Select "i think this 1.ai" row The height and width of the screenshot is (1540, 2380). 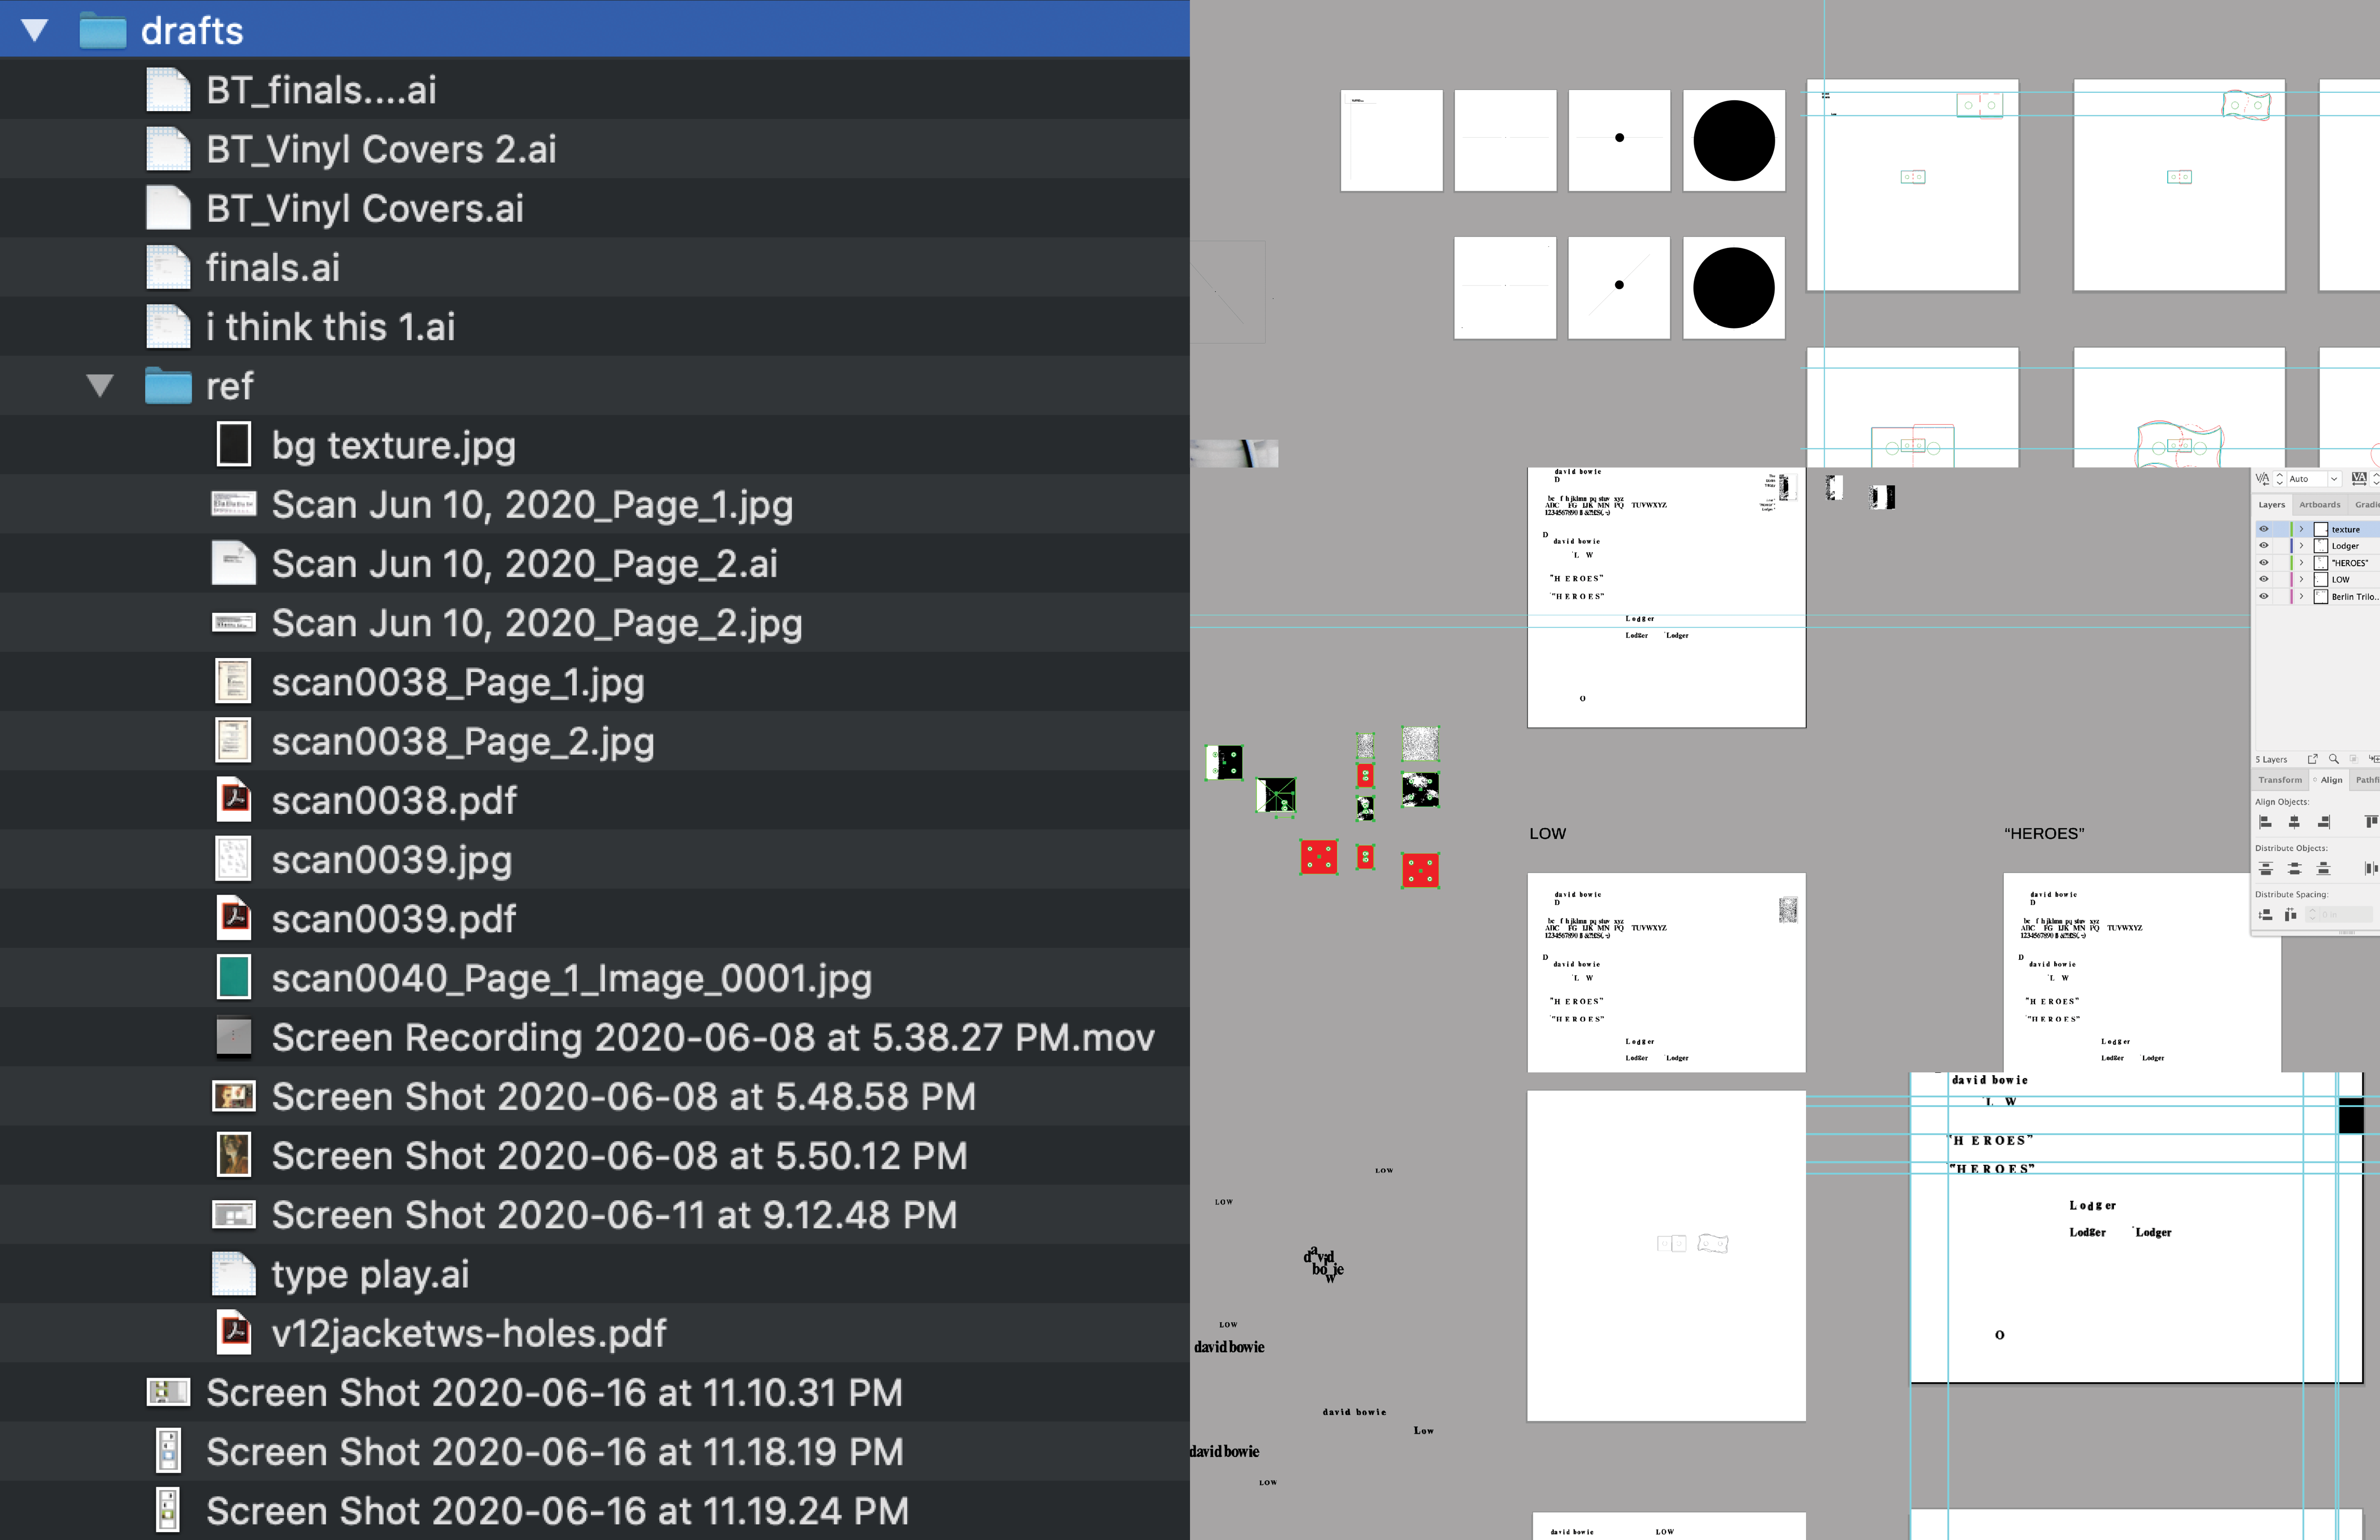click(x=595, y=326)
